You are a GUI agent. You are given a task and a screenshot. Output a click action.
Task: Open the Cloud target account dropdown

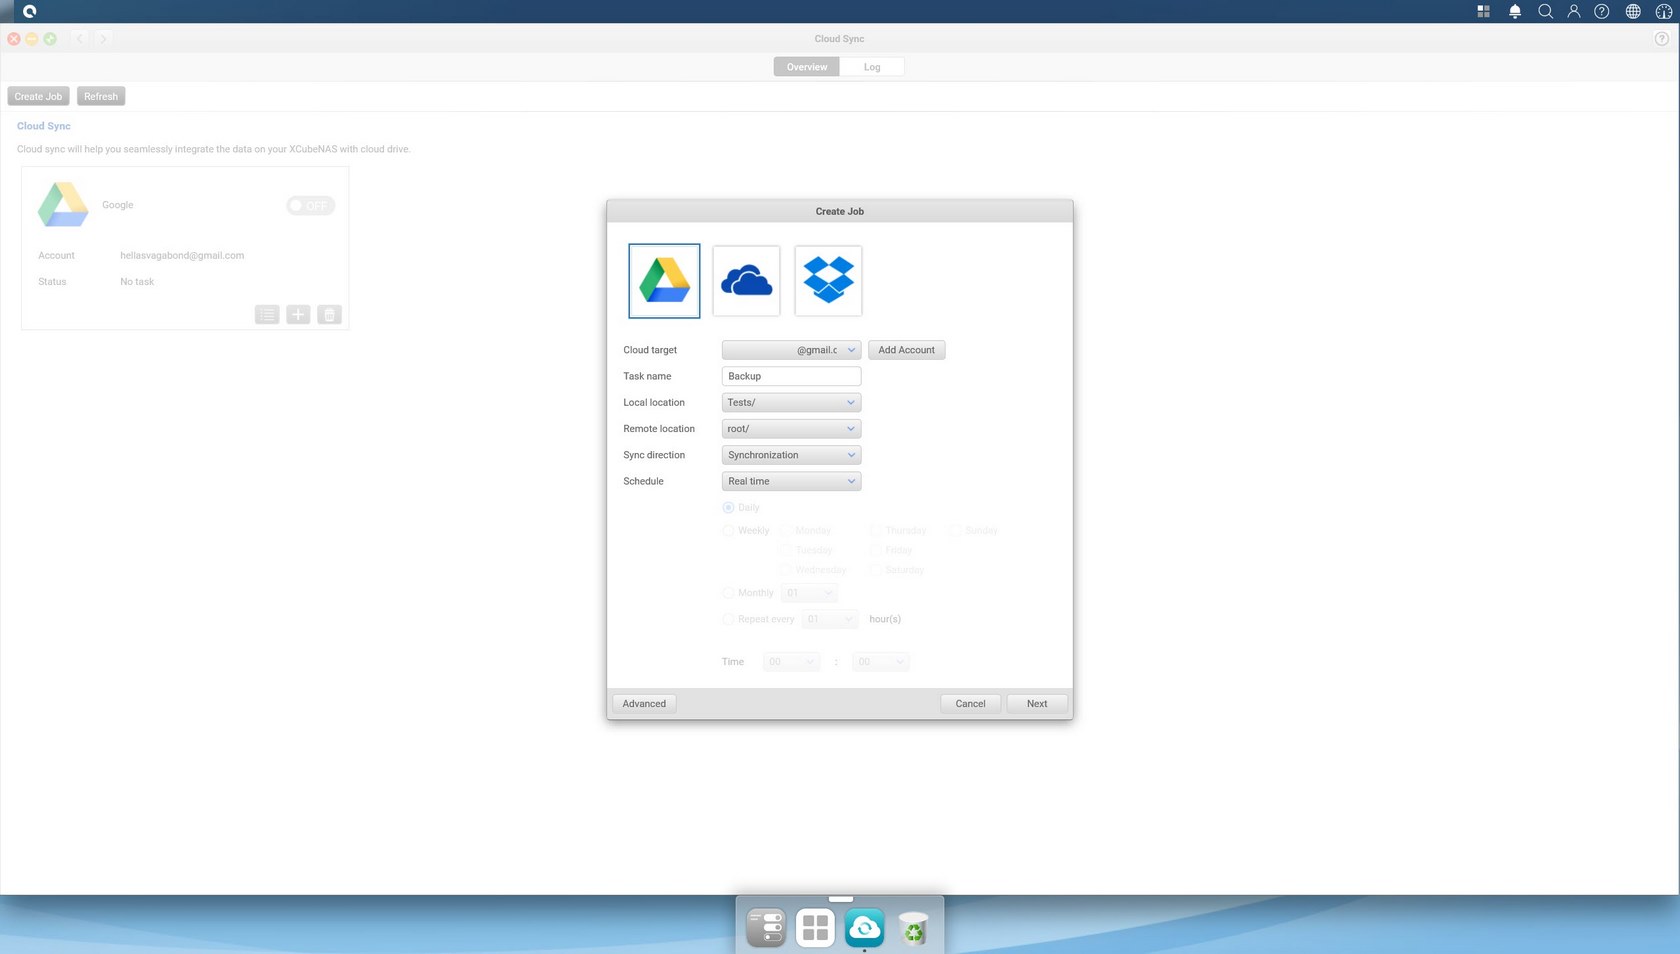[x=791, y=350]
